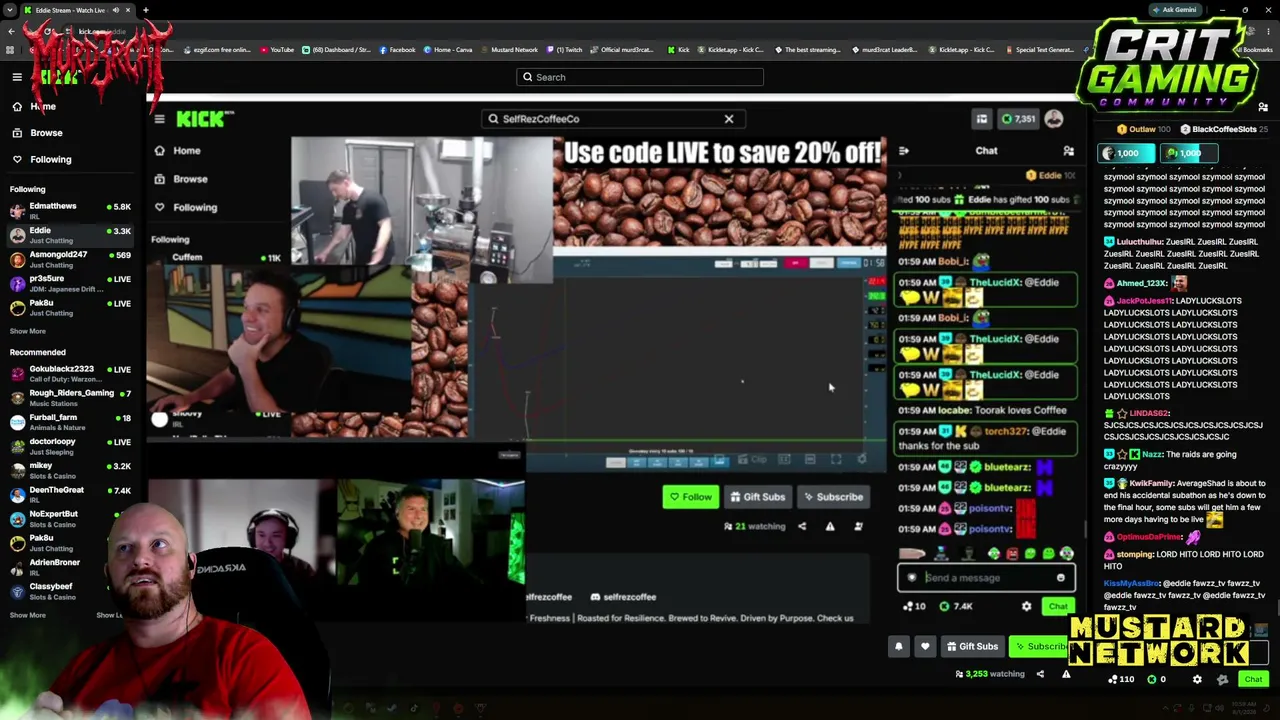Open profile avatar in inner stream header
The width and height of the screenshot is (1280, 720).
[1054, 119]
